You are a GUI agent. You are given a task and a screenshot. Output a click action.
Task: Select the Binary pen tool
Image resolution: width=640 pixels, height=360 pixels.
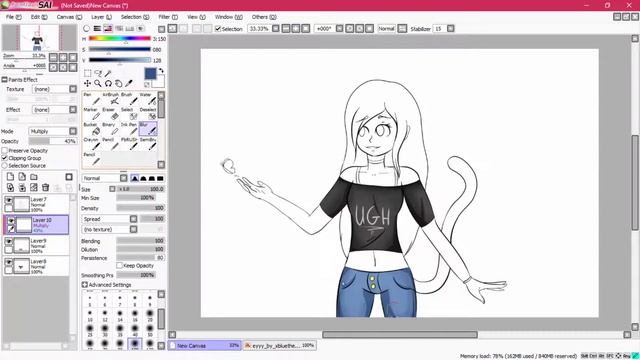point(110,129)
